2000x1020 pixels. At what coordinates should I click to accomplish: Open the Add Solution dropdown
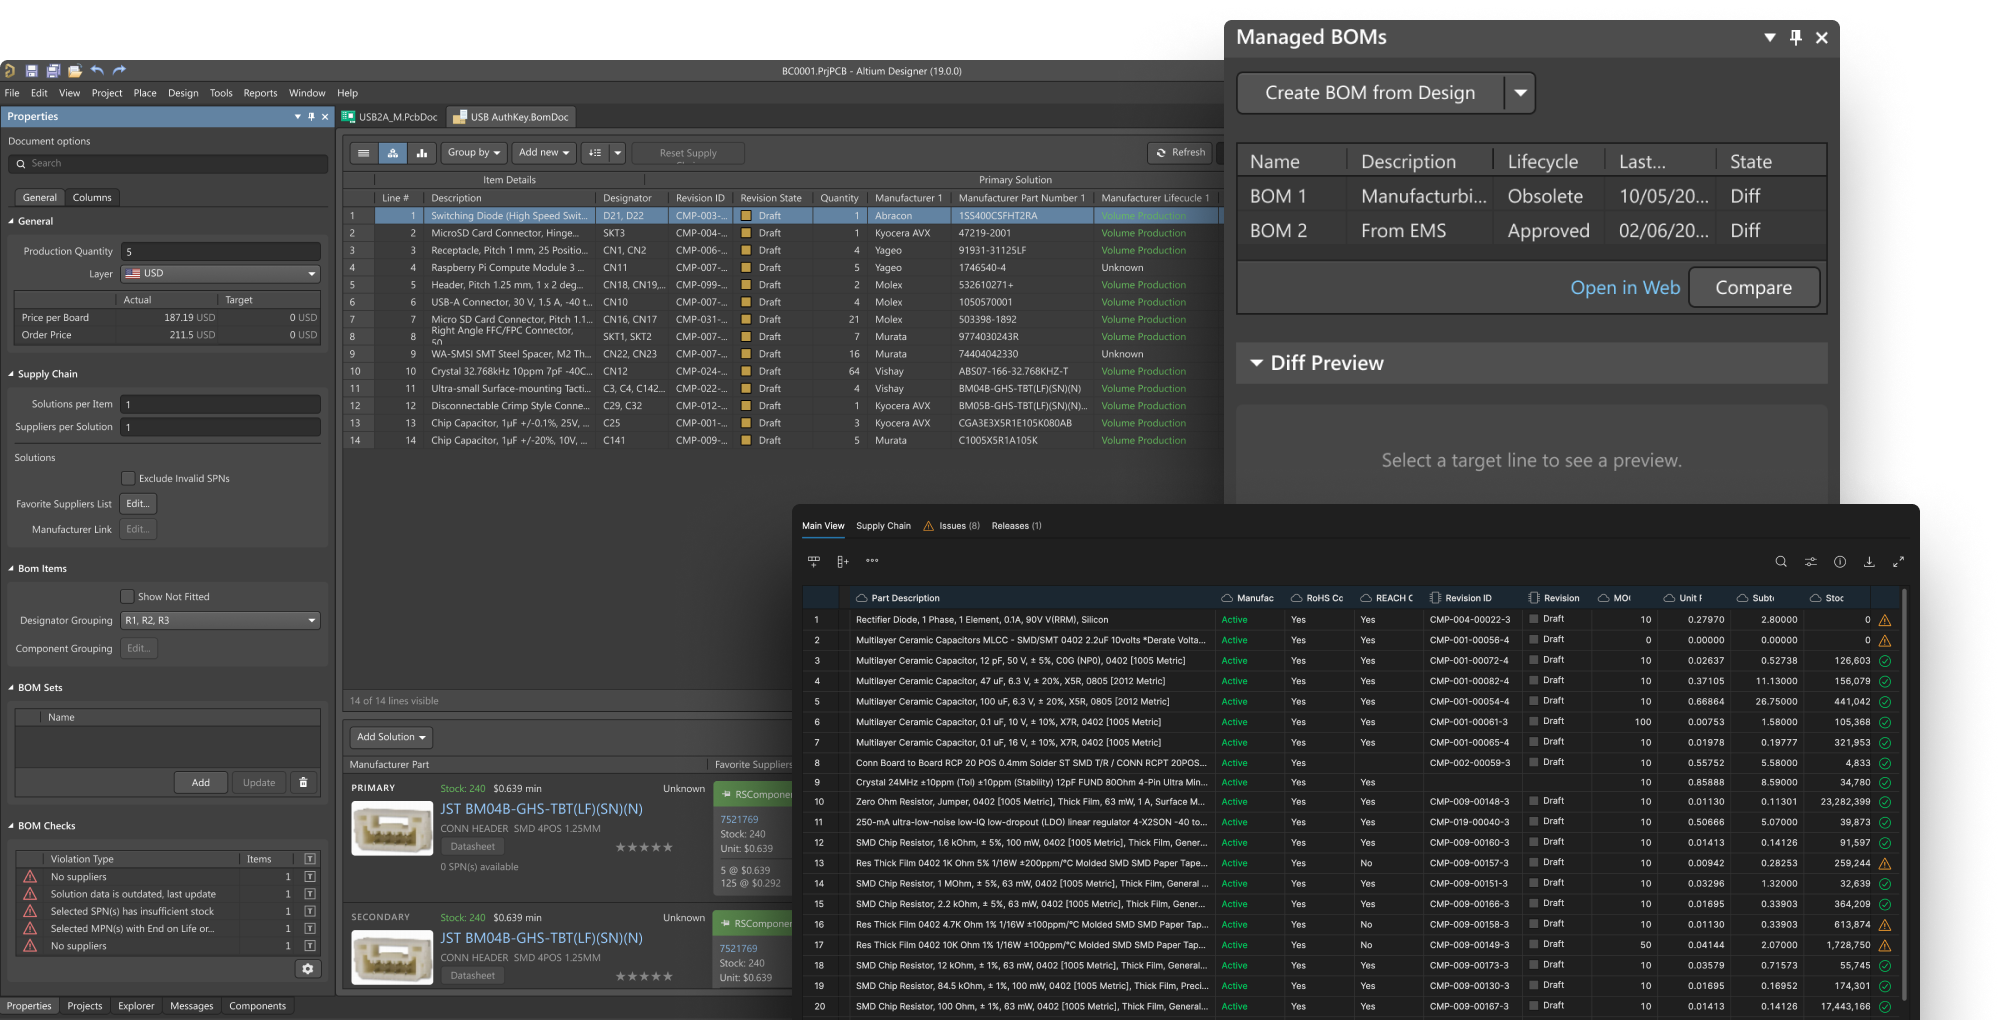click(x=391, y=737)
